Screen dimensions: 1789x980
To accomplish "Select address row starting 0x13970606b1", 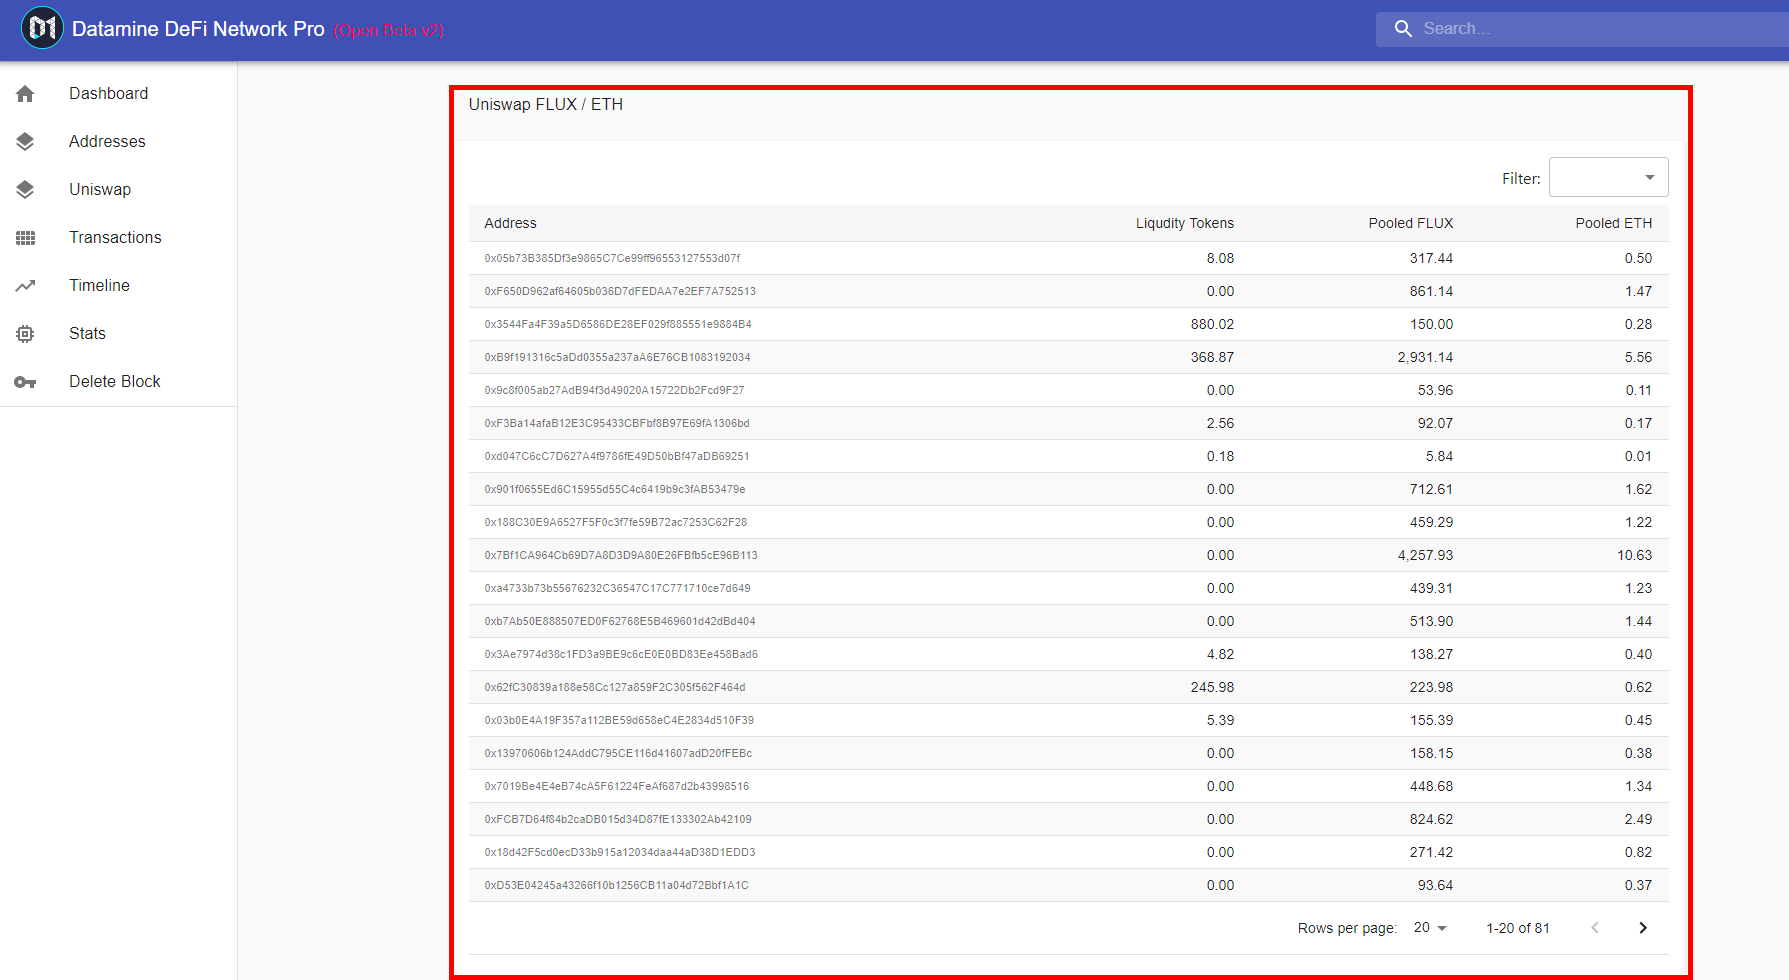I will 1068,753.
